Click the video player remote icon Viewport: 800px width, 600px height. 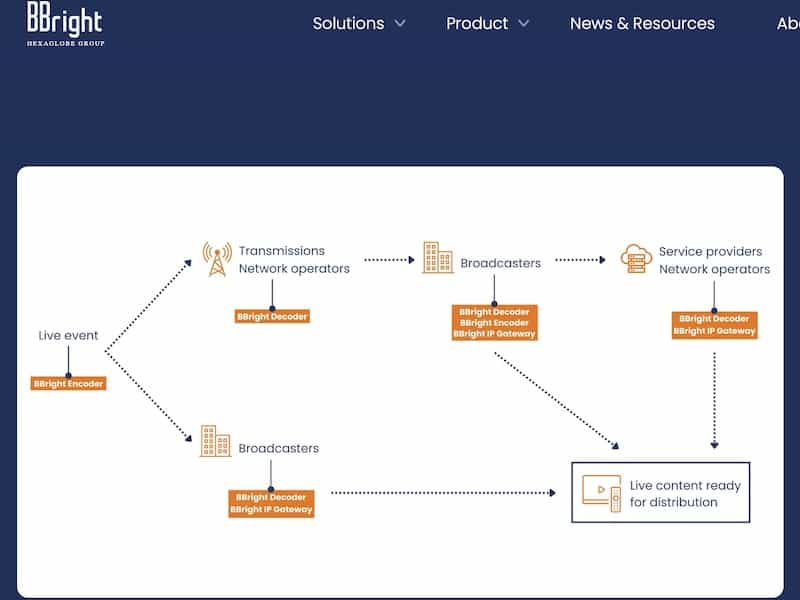pos(602,493)
